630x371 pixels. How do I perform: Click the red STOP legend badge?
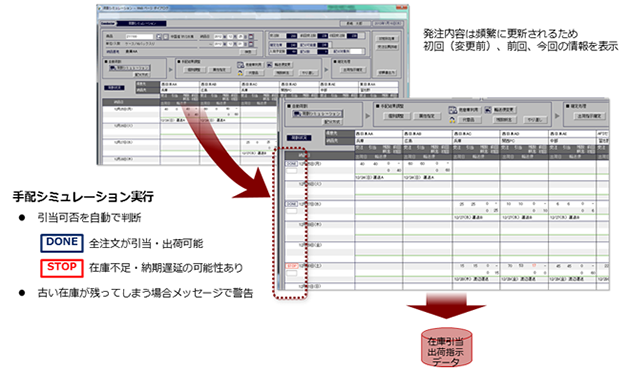coord(62,268)
